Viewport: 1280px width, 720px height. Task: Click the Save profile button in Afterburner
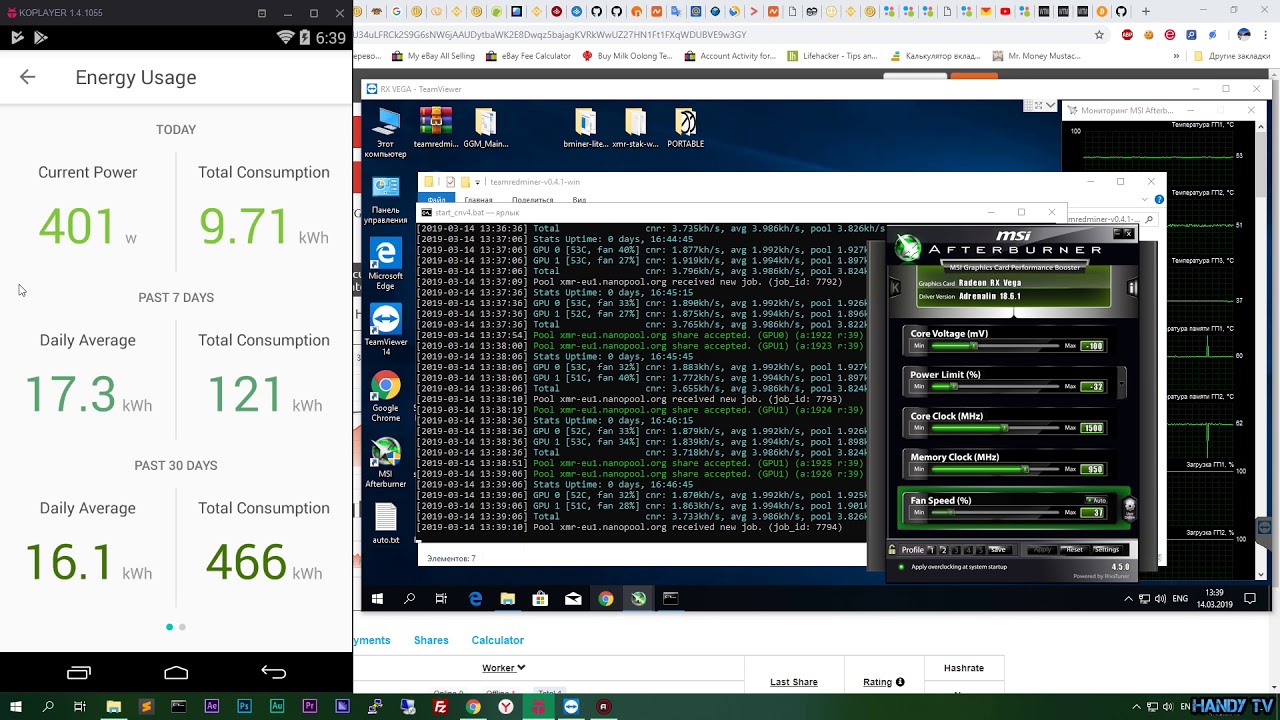(x=998, y=550)
